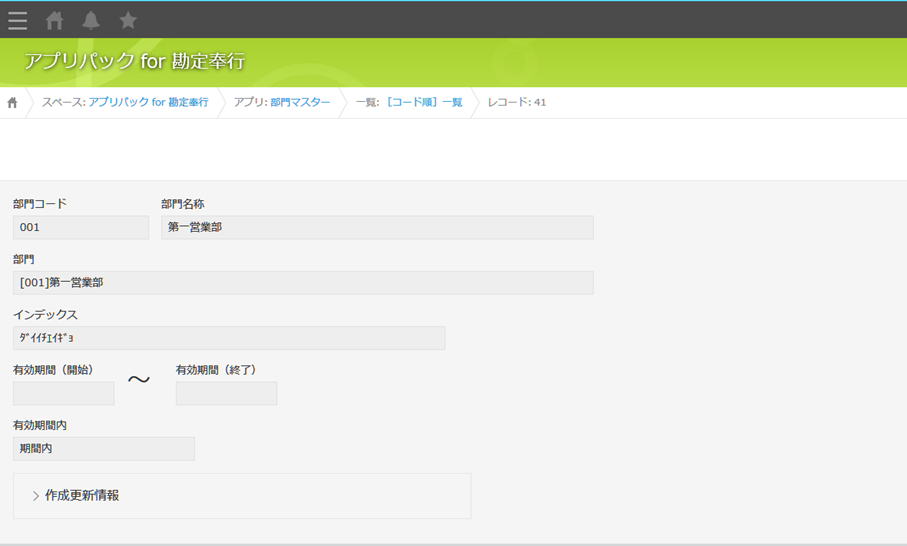
Task: Click the 有効期間内 label
Action: click(40, 425)
